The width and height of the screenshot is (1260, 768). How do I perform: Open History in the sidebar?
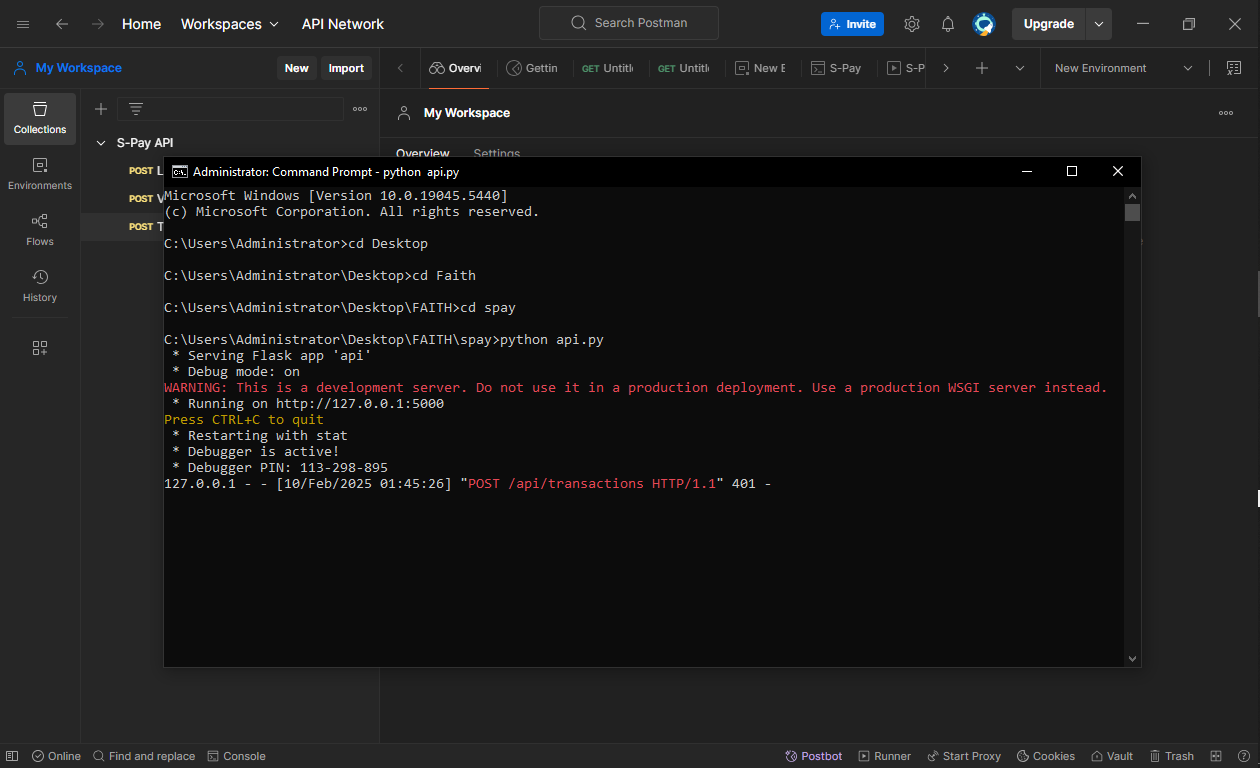[x=40, y=287]
